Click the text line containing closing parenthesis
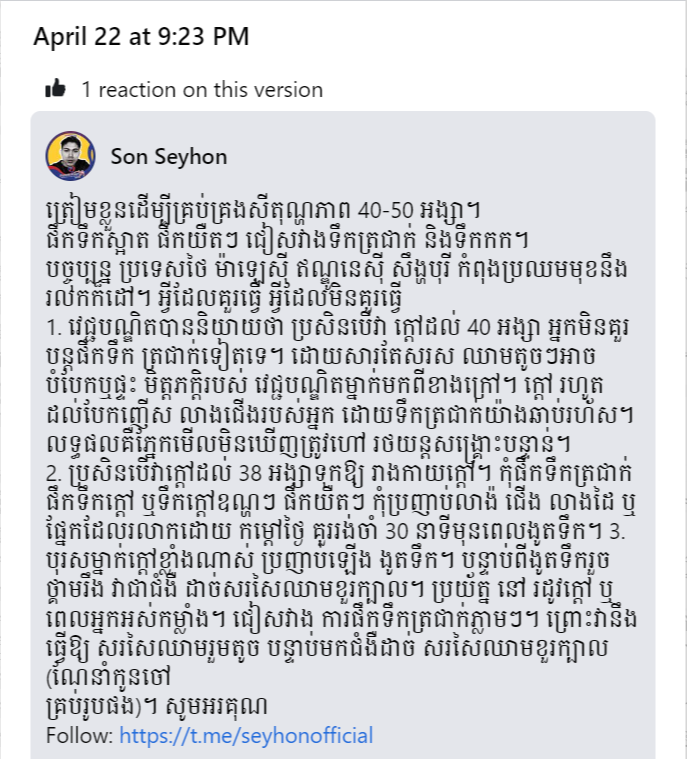Image resolution: width=687 pixels, height=759 pixels. pos(156,706)
